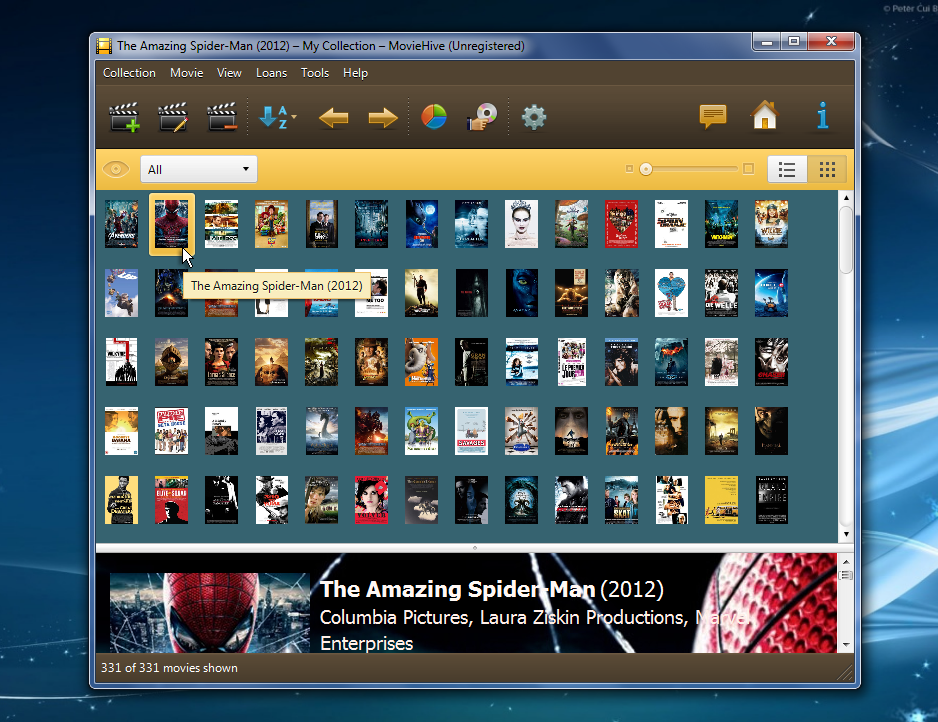This screenshot has width=938, height=722.
Task: Select The Avengers poster thumbnail
Action: 121,224
